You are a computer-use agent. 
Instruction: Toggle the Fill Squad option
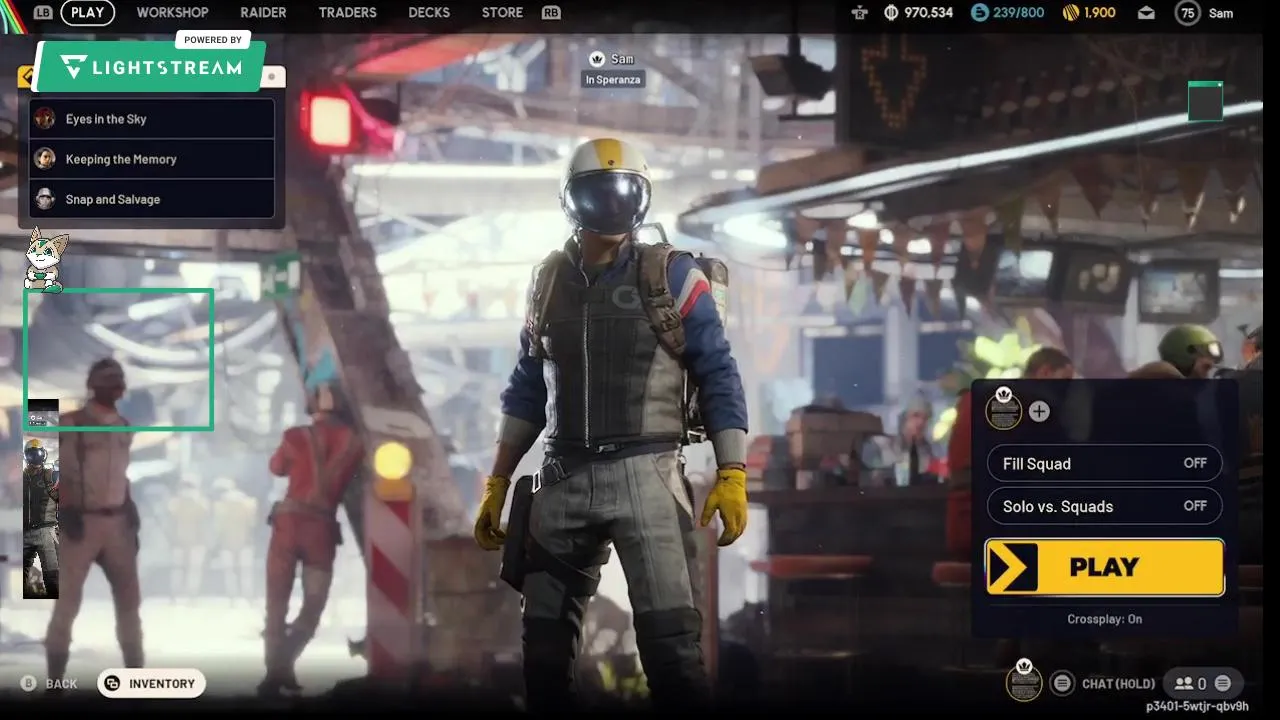pos(1104,464)
